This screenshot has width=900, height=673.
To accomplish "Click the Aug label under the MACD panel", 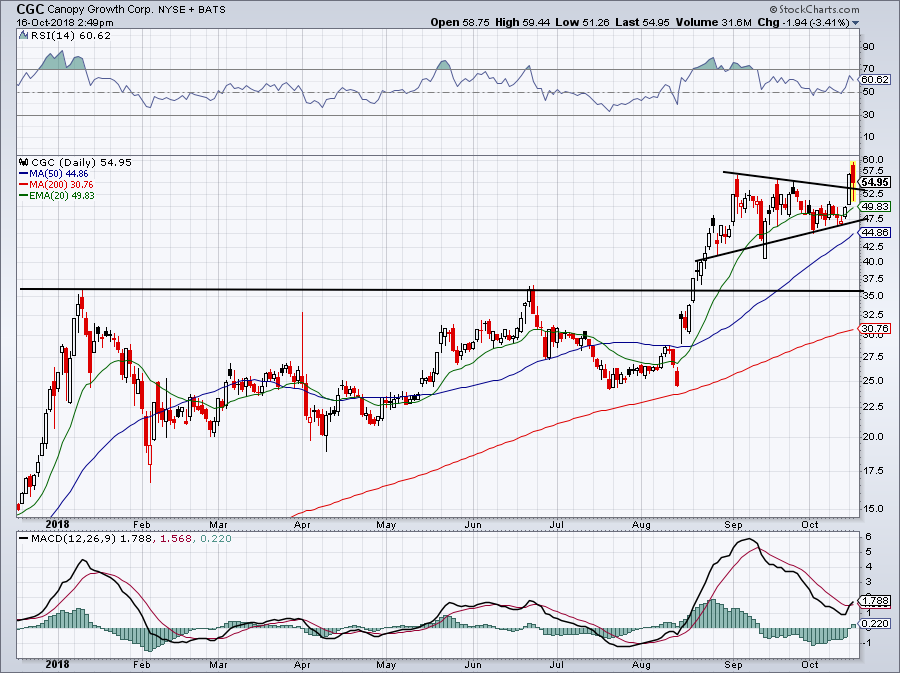I will pos(641,665).
